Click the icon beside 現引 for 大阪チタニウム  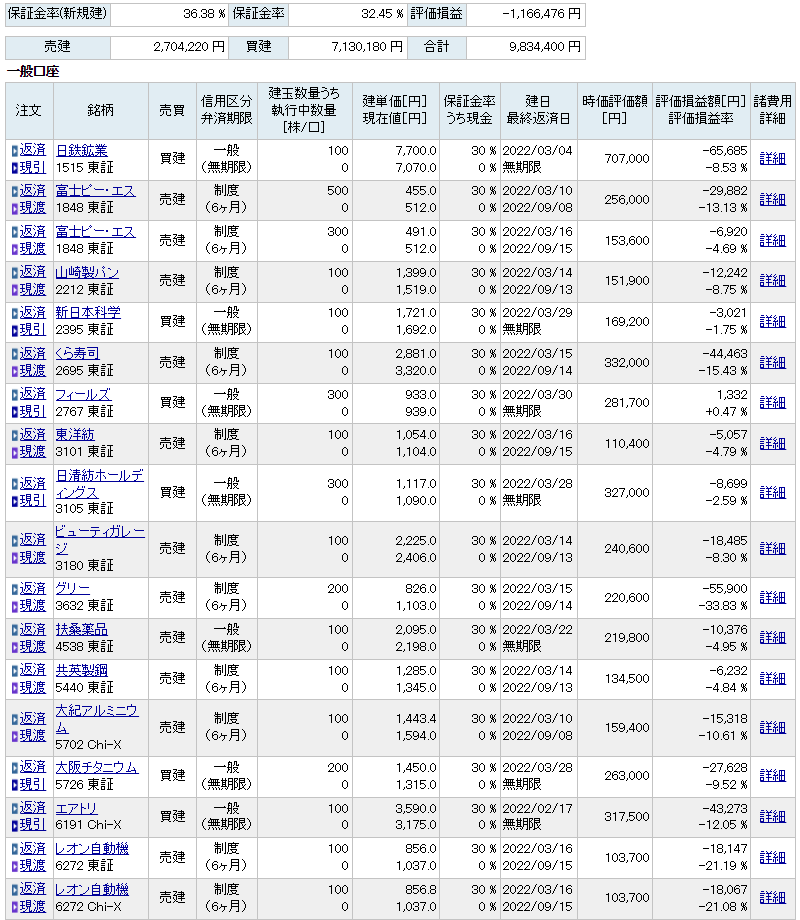(x=14, y=784)
